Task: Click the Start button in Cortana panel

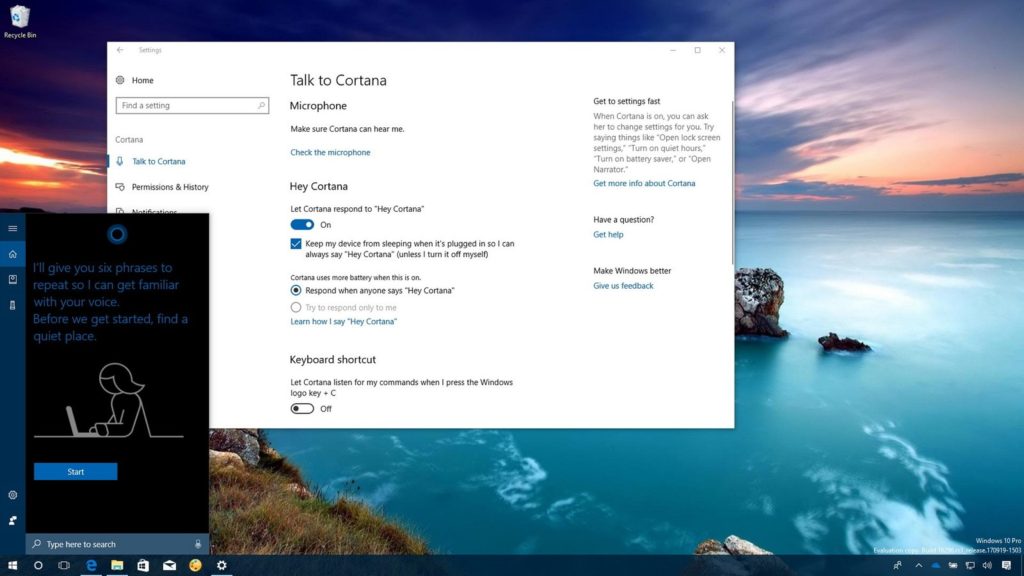Action: pyautogui.click(x=75, y=471)
